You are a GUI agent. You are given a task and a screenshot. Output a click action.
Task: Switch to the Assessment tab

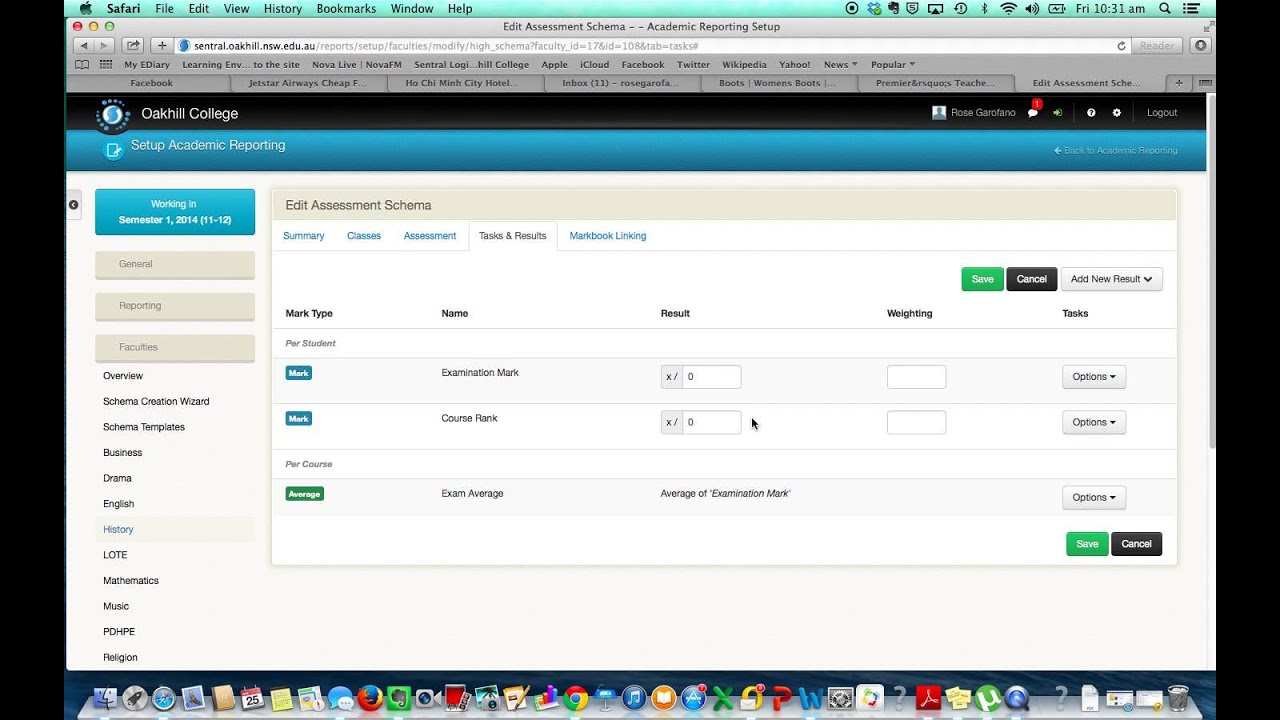point(430,236)
